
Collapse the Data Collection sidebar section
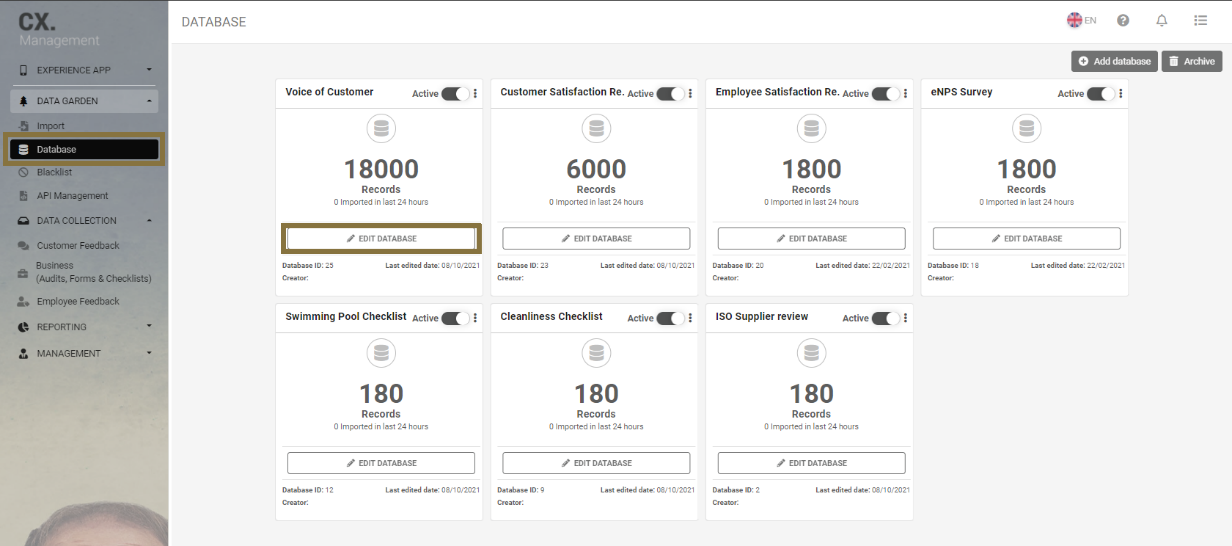[x=84, y=221]
